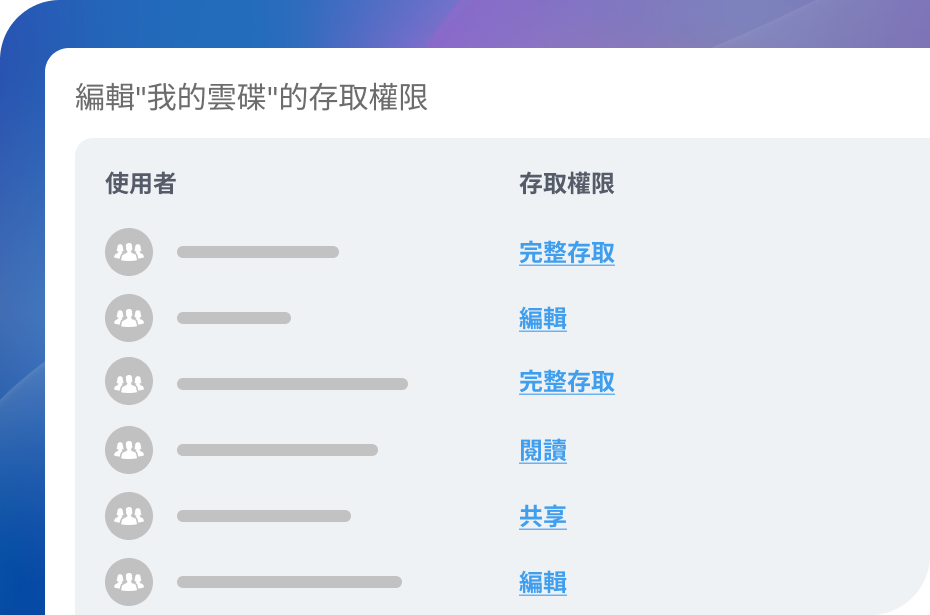Select the group avatar in the fourth row
This screenshot has width=930, height=615.
click(129, 450)
